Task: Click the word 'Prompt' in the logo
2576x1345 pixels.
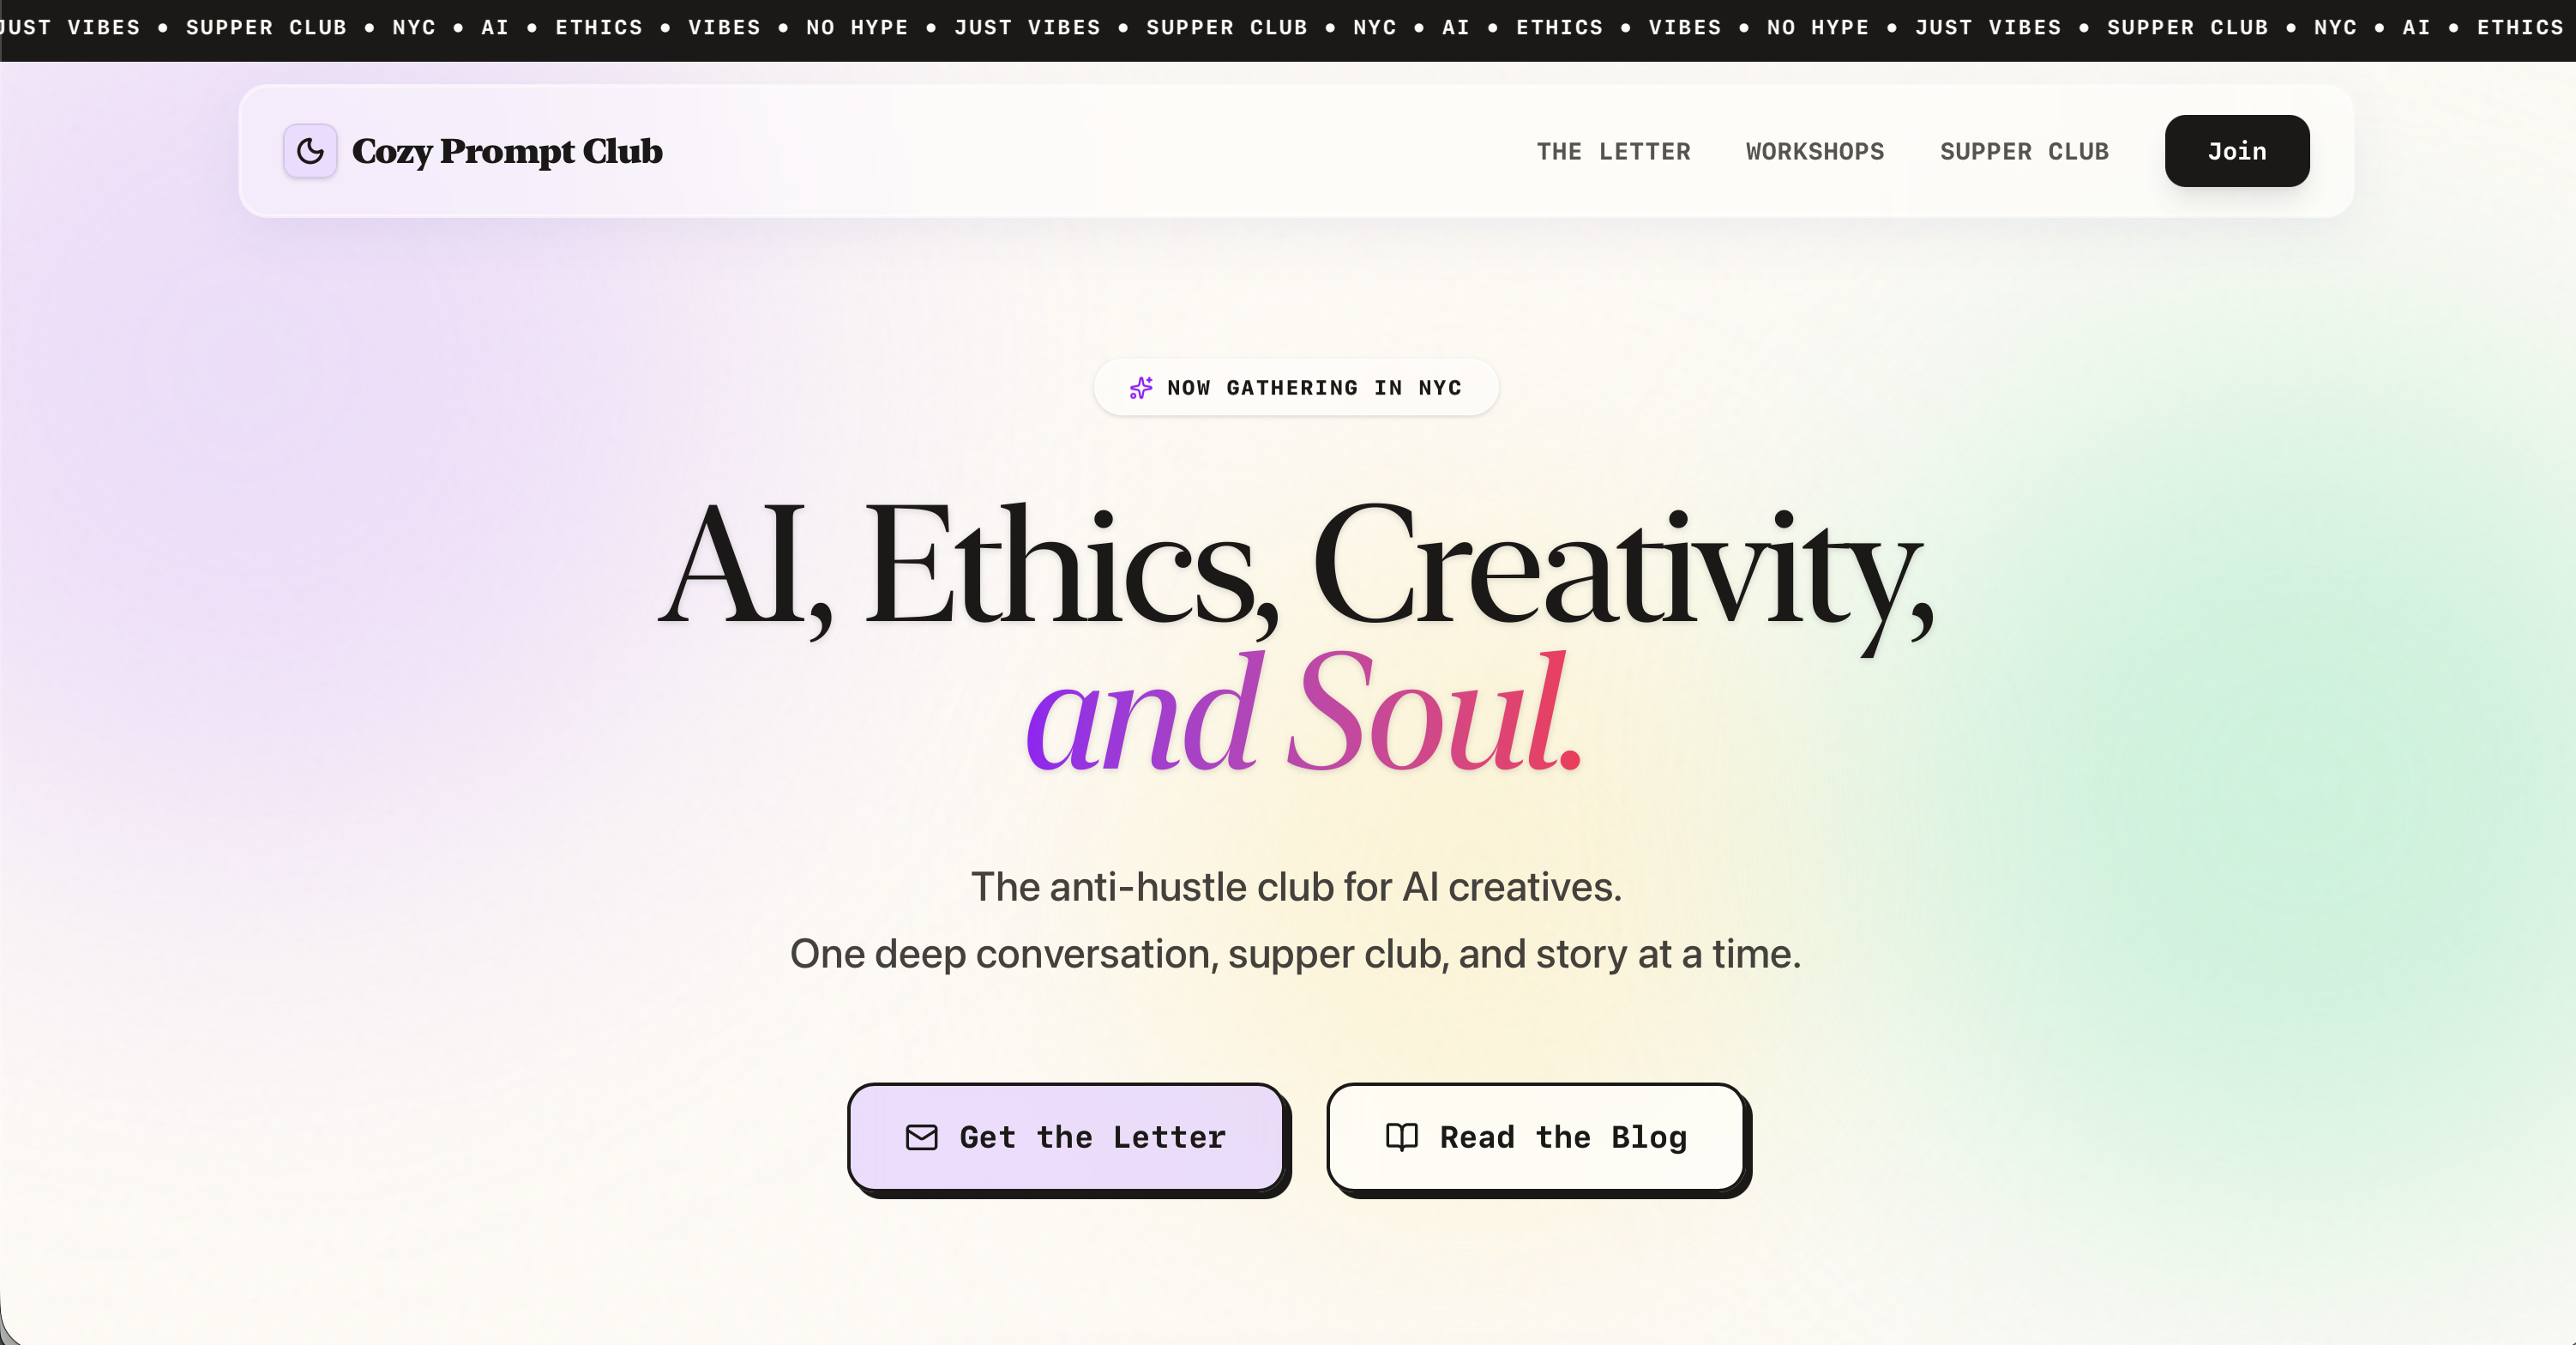Action: [x=507, y=151]
